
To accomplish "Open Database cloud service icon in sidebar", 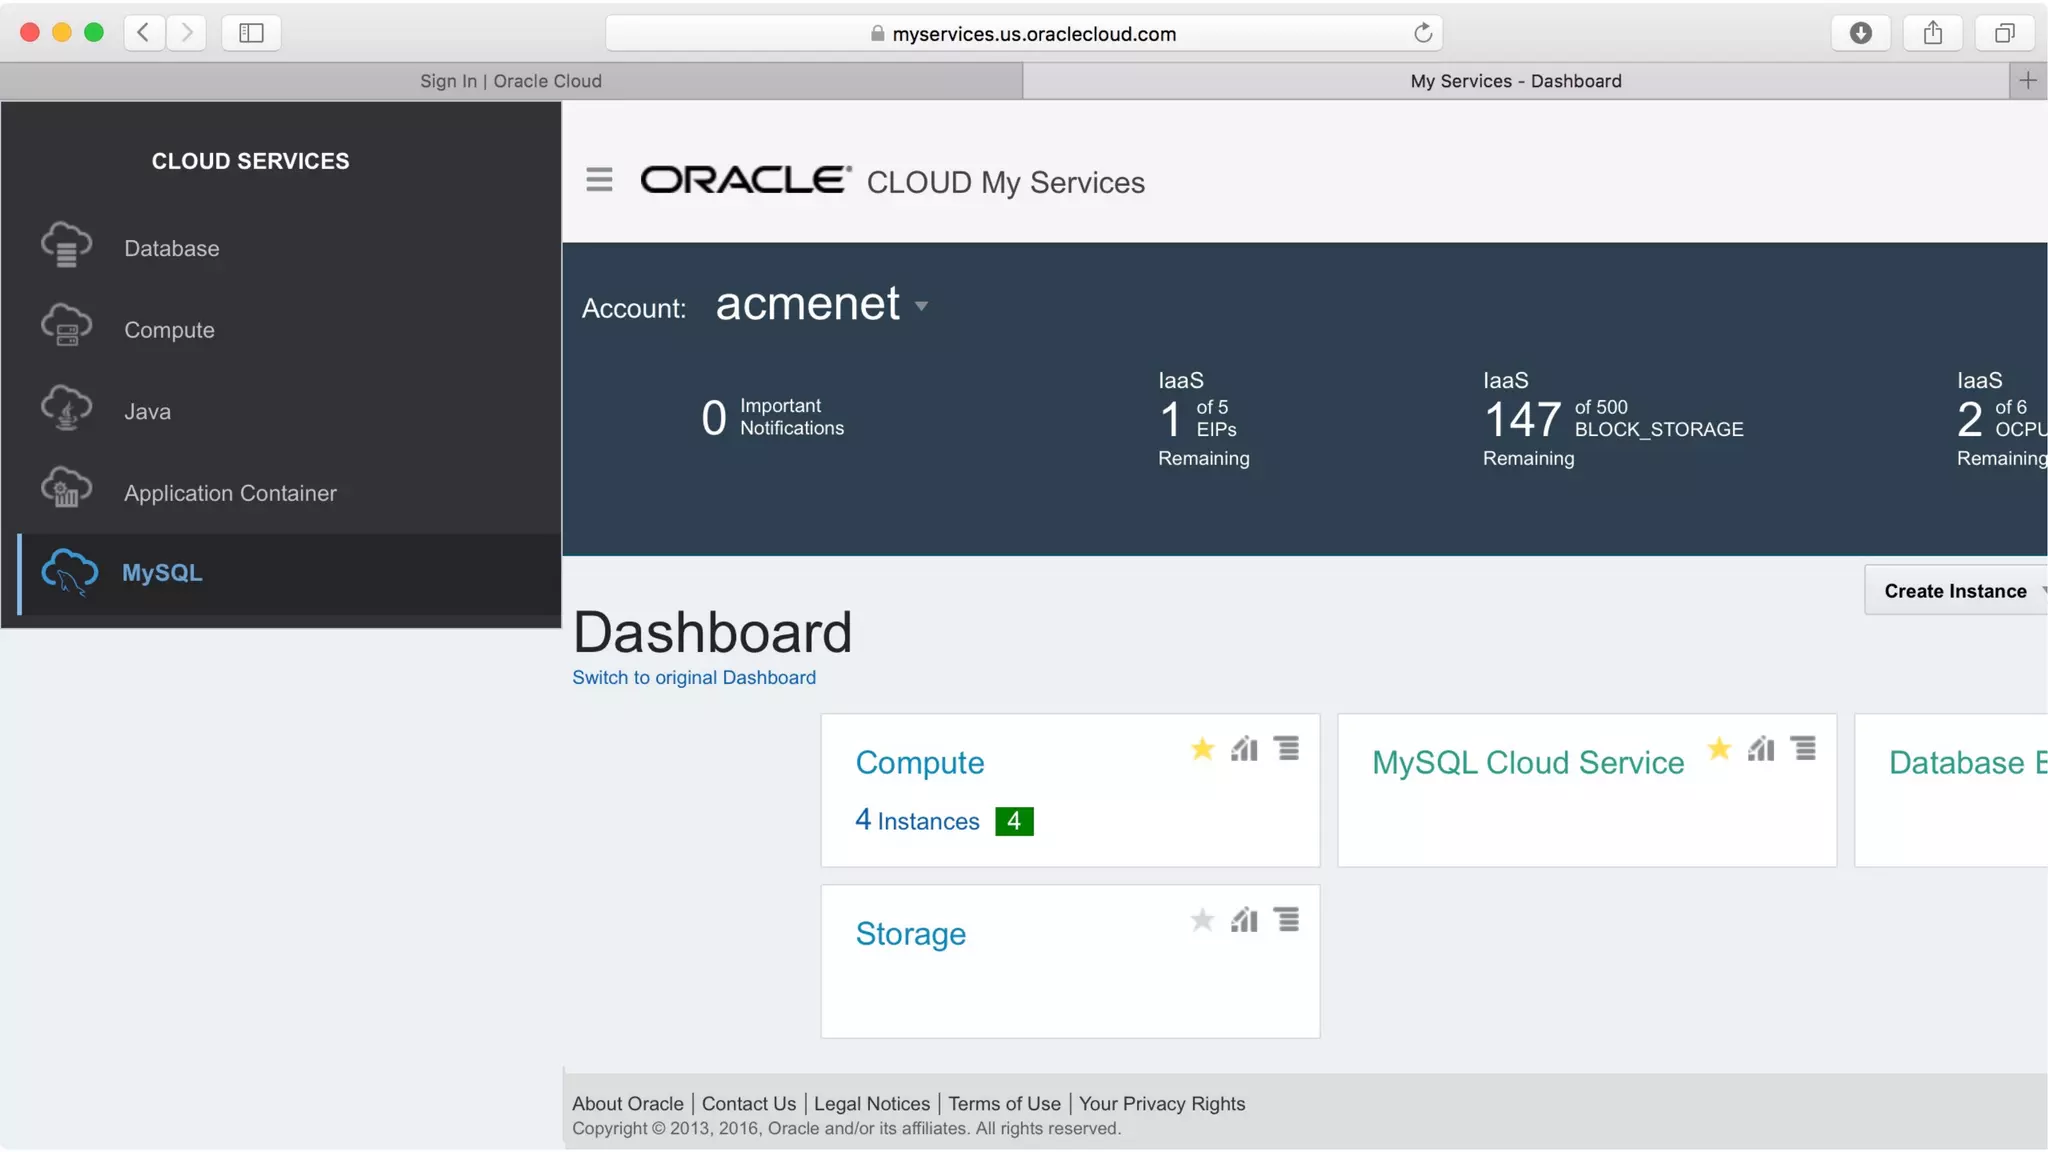I will (x=66, y=246).
